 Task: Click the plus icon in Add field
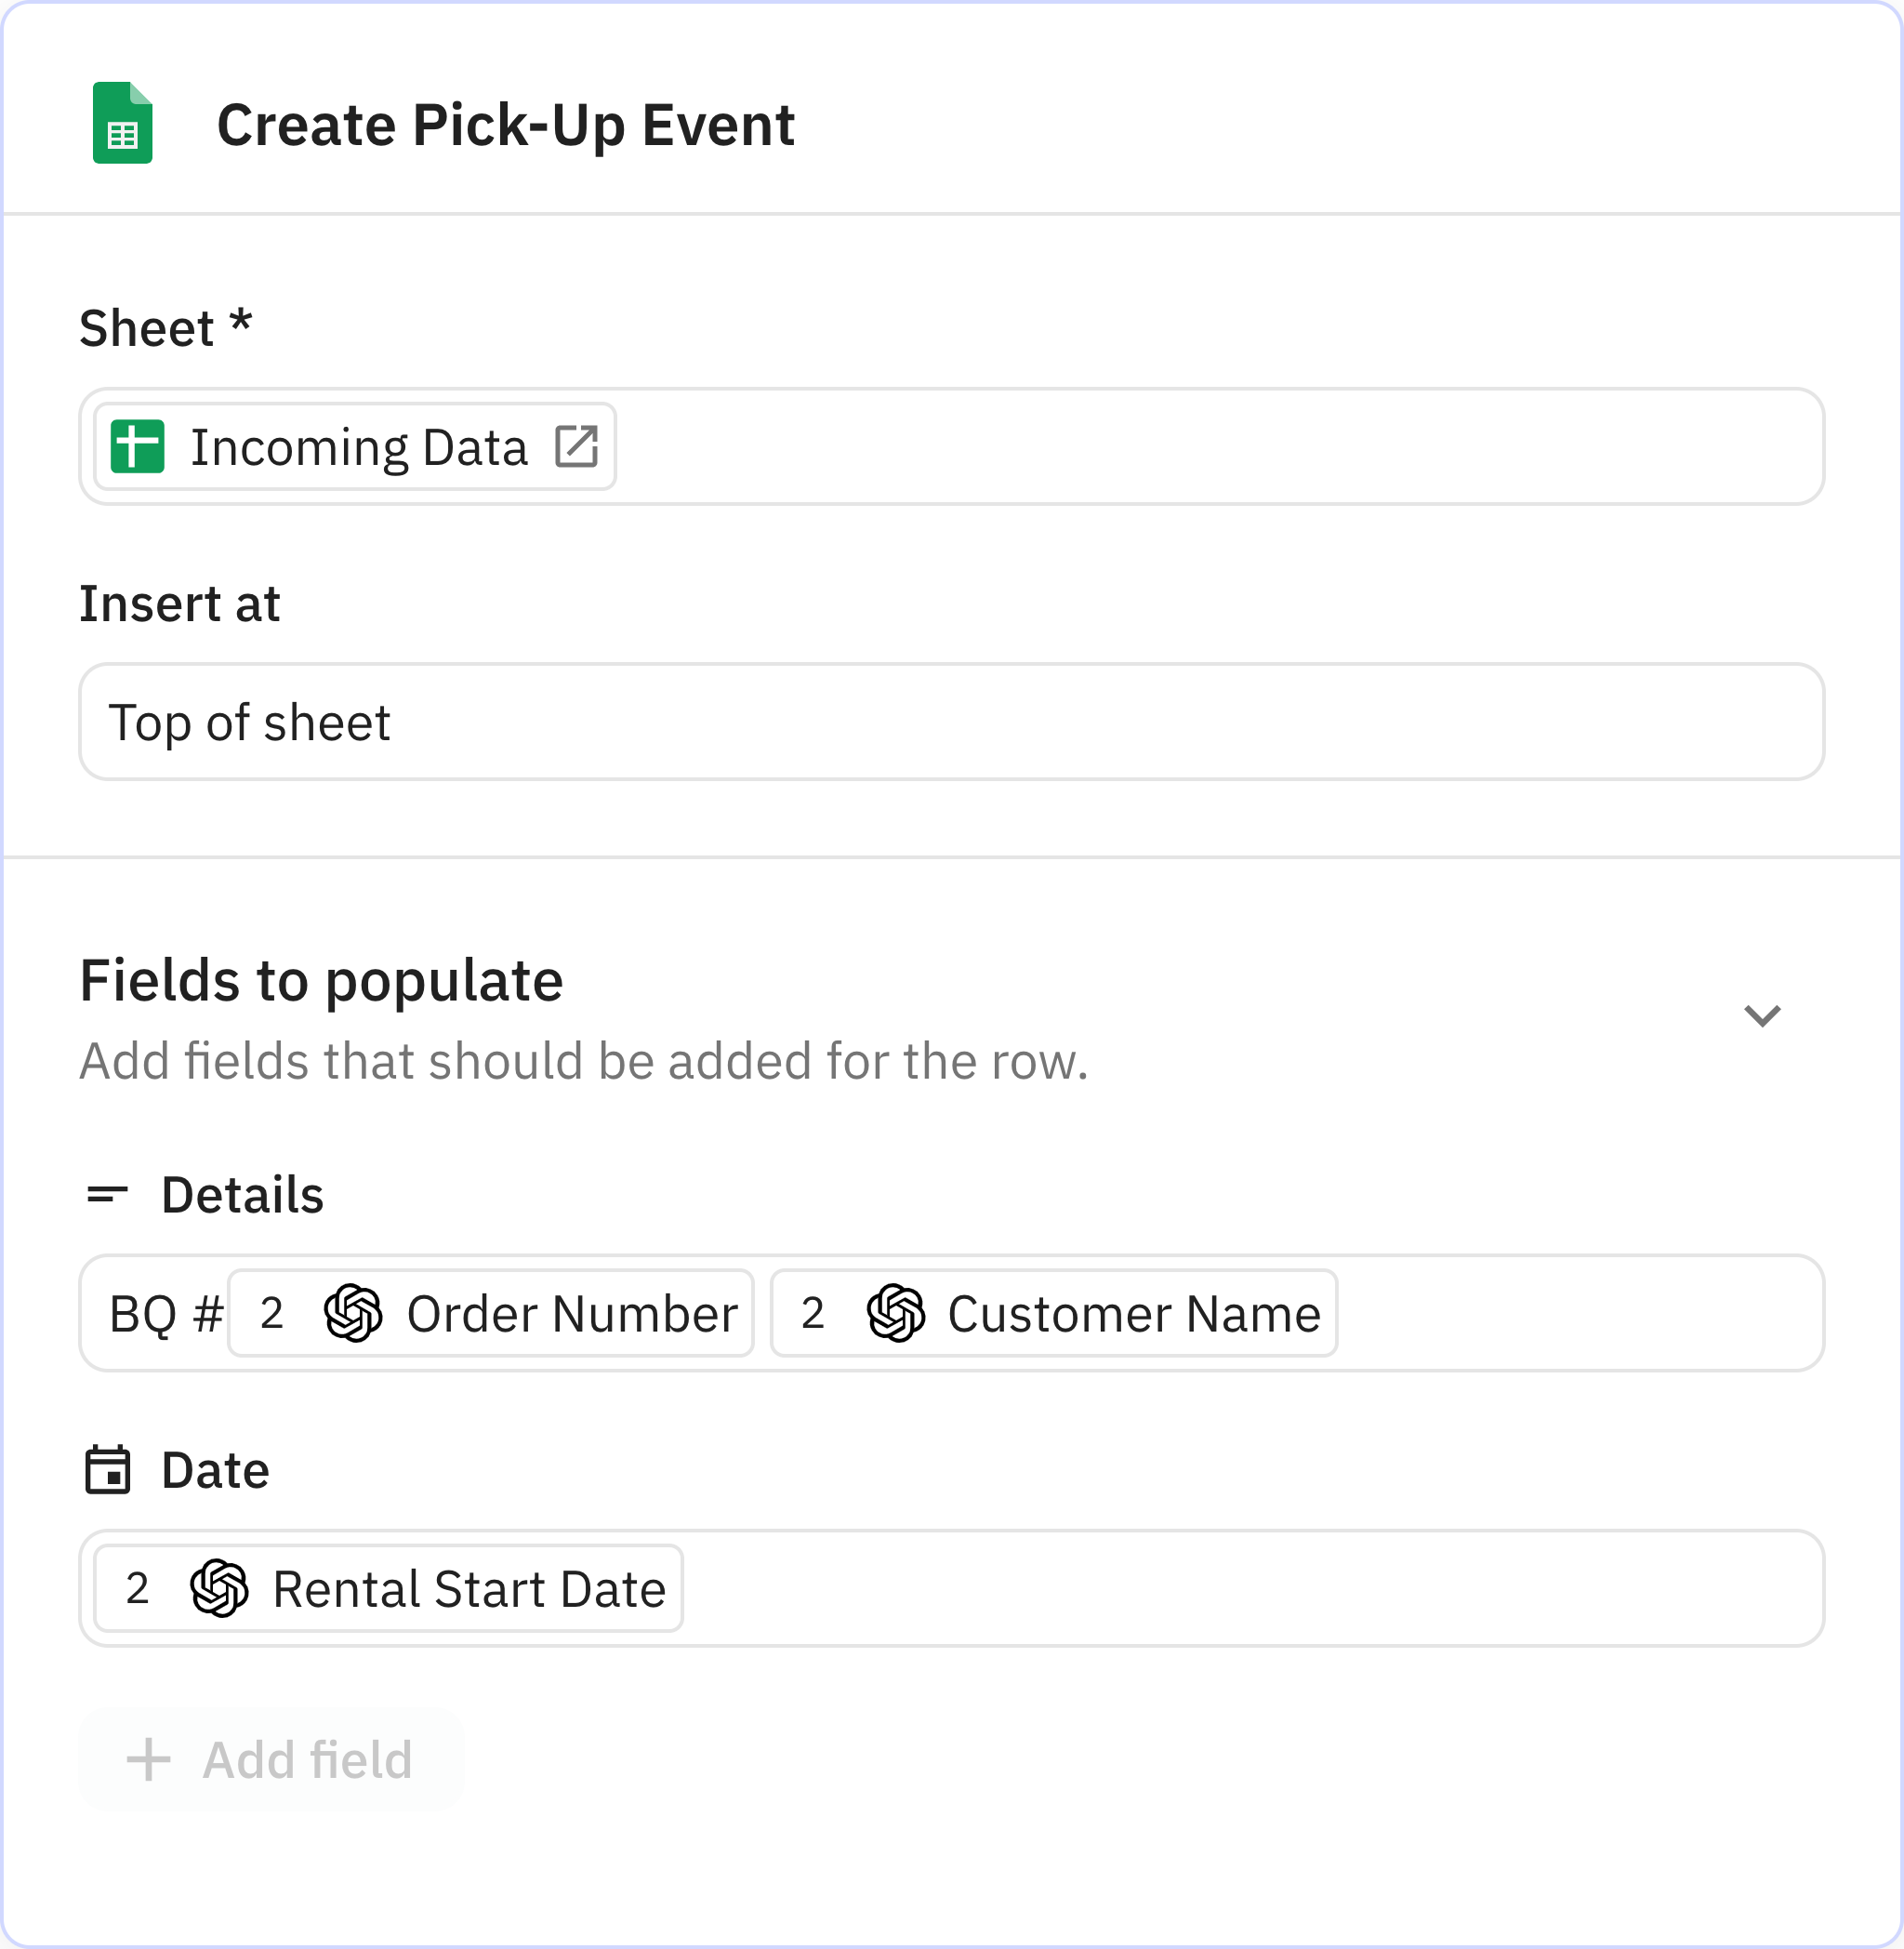pos(147,1760)
